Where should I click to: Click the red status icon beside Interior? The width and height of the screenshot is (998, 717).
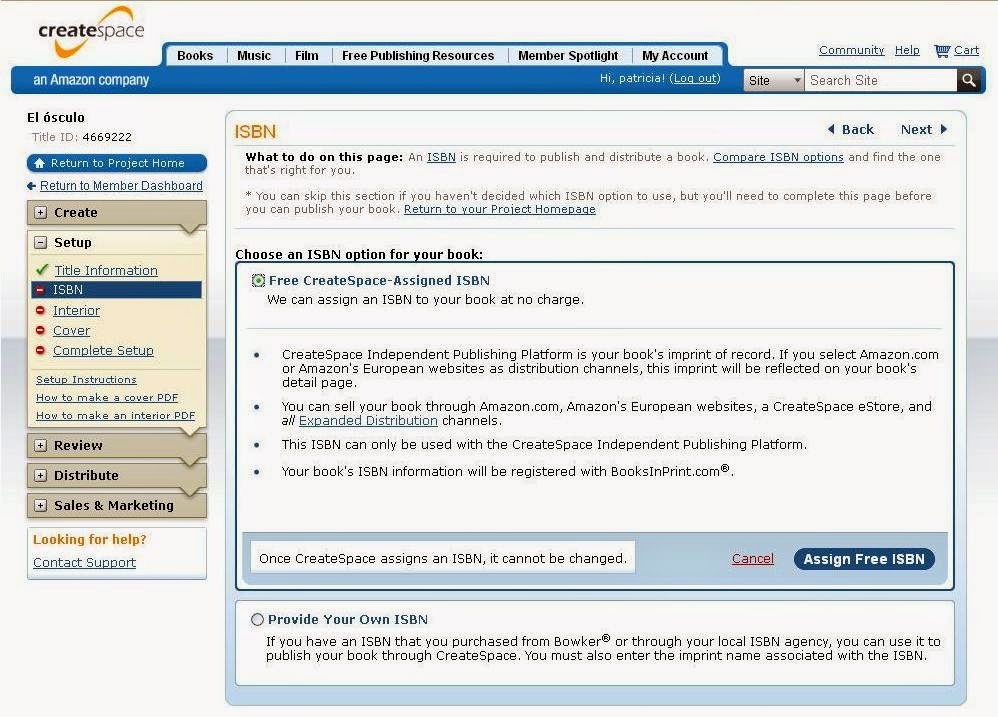coord(40,310)
